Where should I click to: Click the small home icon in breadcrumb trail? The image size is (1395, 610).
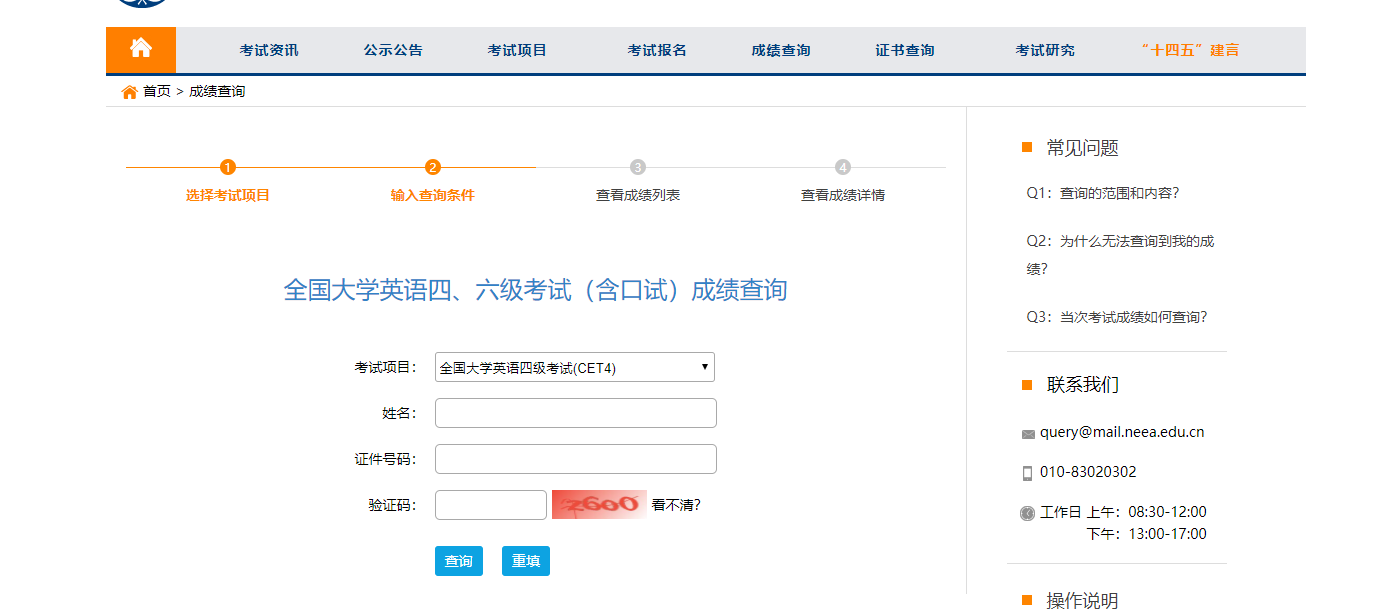coord(128,91)
